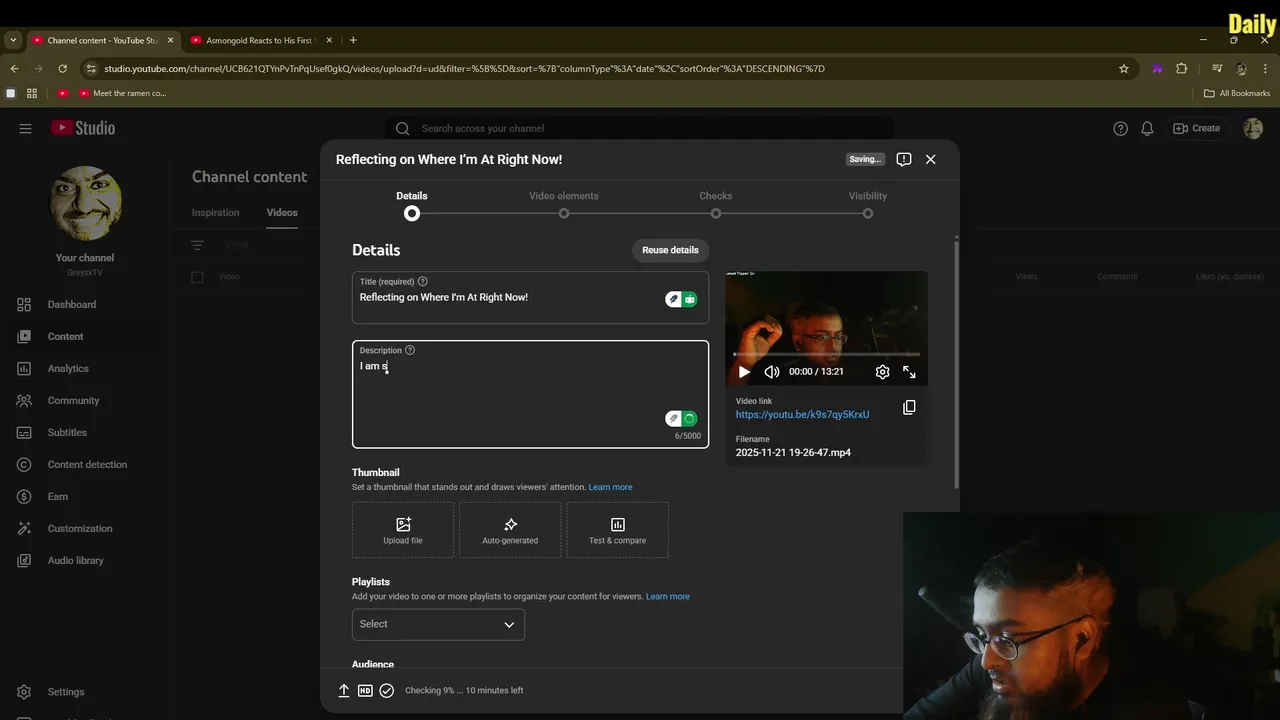Click the upload status arrow icon

point(344,690)
